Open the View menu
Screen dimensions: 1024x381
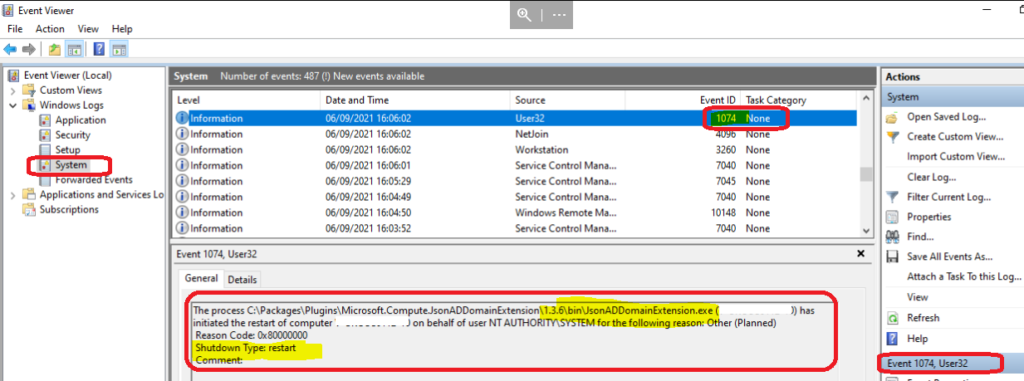[88, 29]
